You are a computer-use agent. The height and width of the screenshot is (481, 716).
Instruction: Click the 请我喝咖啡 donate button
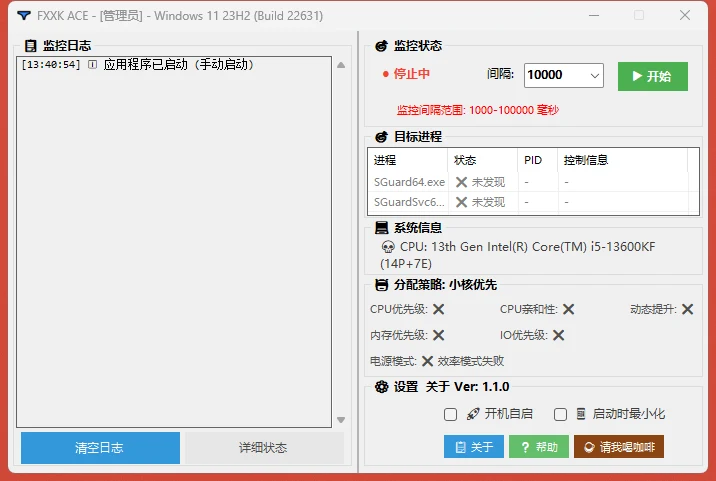(619, 446)
